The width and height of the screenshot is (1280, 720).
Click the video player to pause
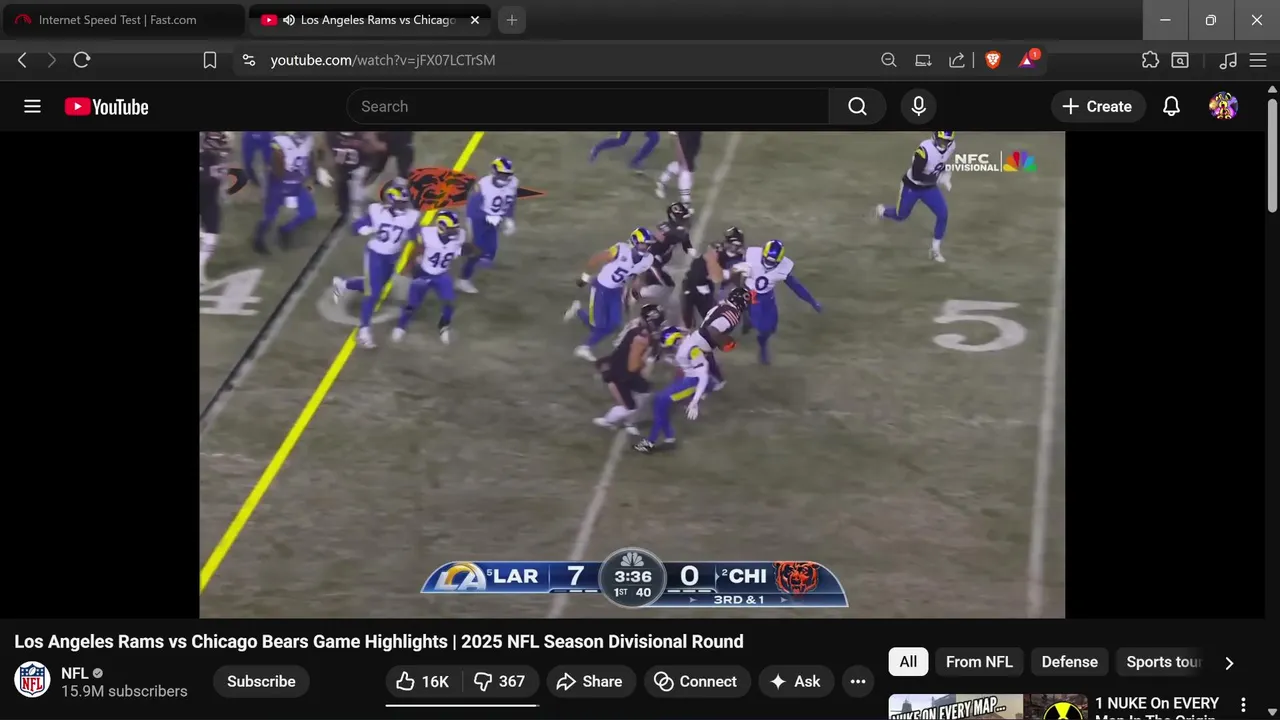[632, 374]
